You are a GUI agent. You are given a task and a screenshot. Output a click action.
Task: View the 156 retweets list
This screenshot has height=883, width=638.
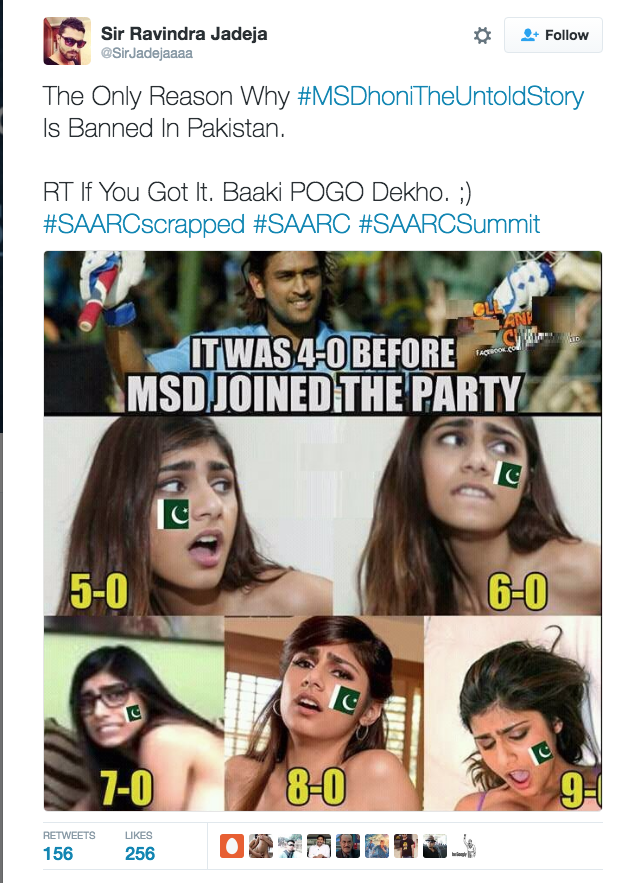(x=69, y=846)
